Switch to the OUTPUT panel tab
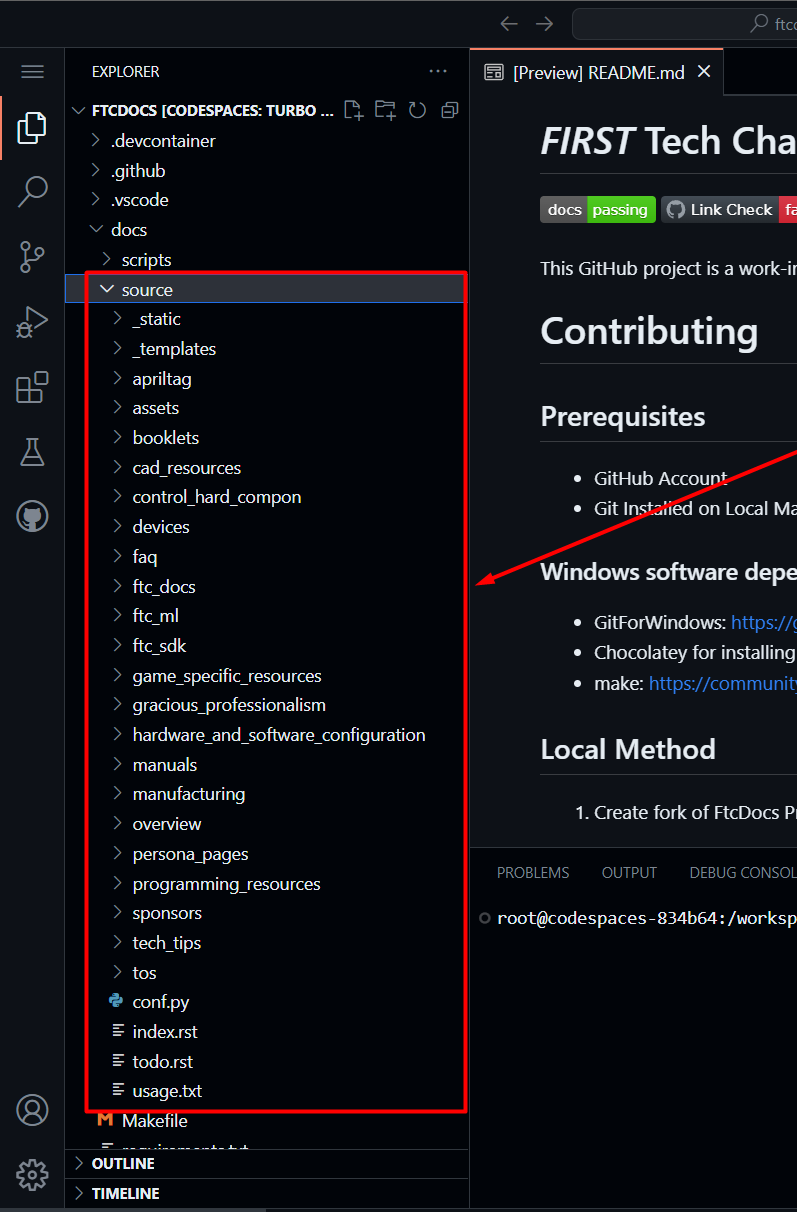Image resolution: width=797 pixels, height=1212 pixels. point(629,873)
